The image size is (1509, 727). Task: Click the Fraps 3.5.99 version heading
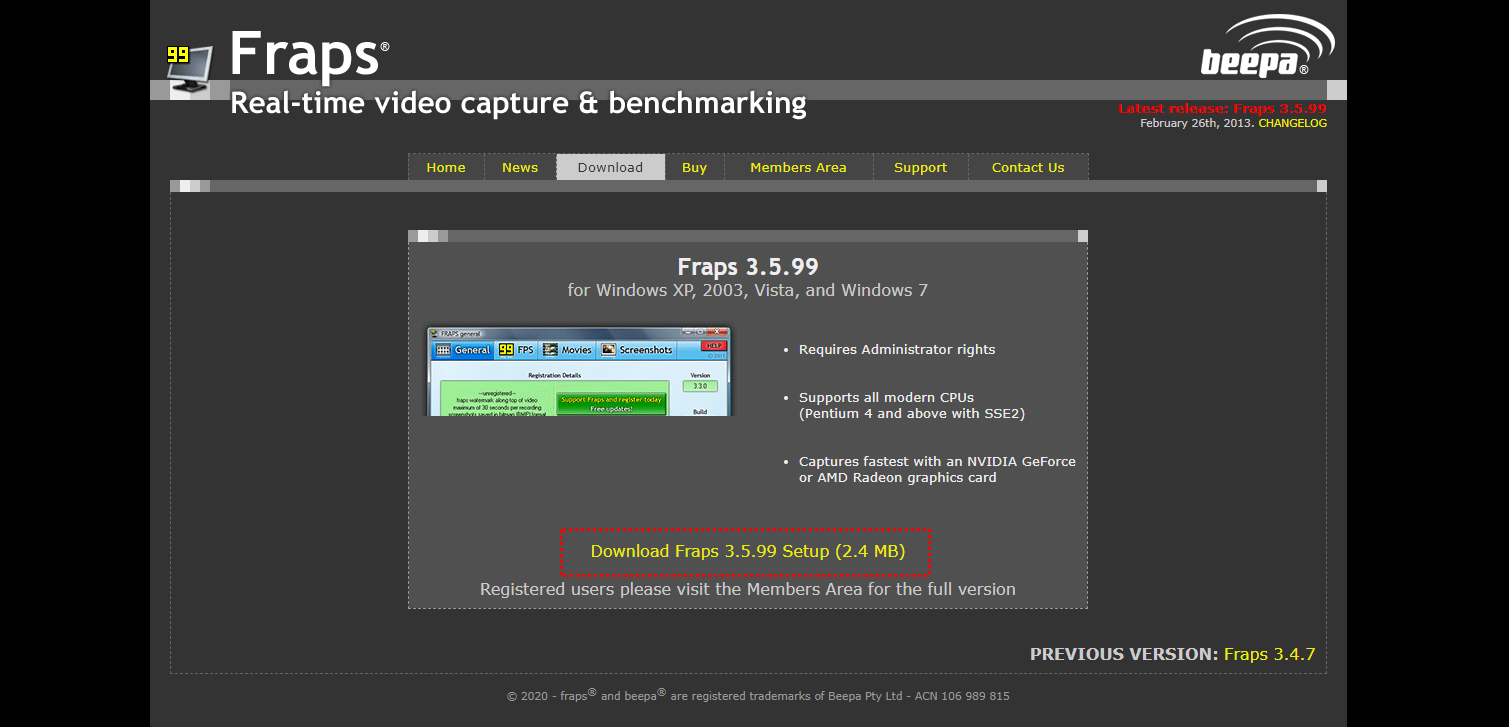[x=748, y=267]
